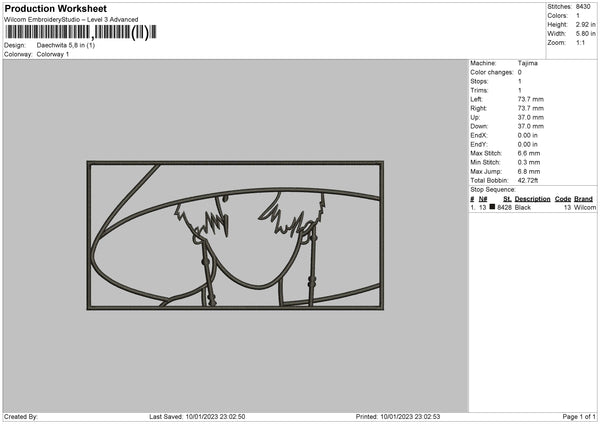Image resolution: width=600 pixels, height=424 pixels.
Task: Click Up value '37.0 mm'
Action: 531,117
